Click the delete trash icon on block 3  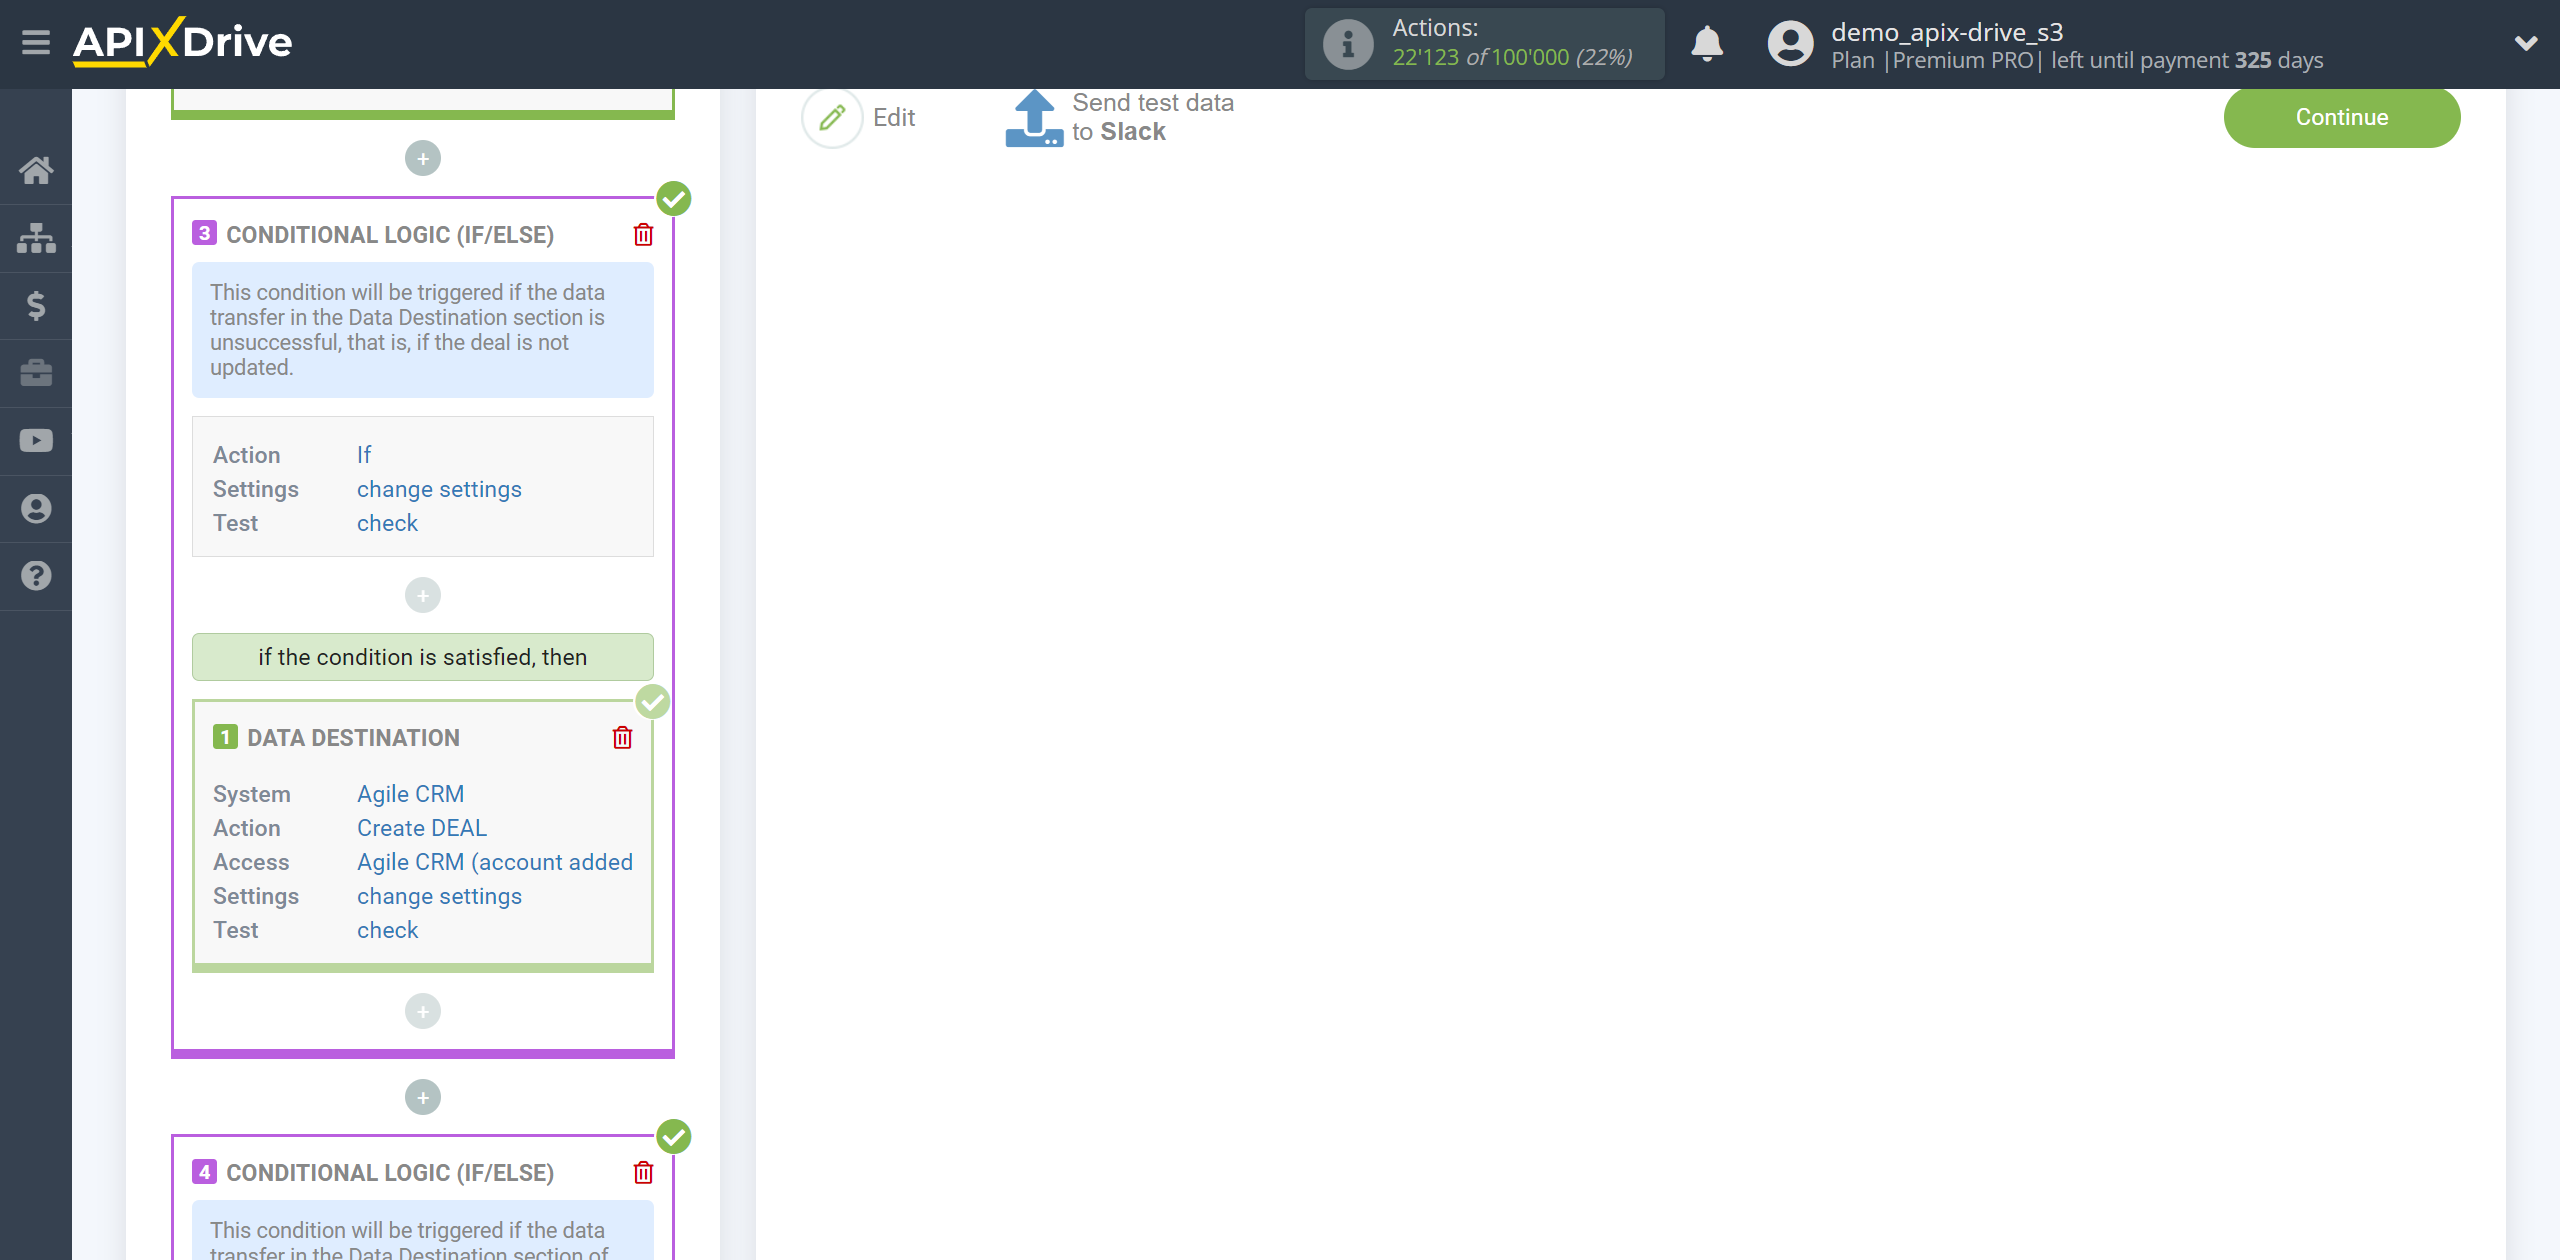click(x=643, y=235)
